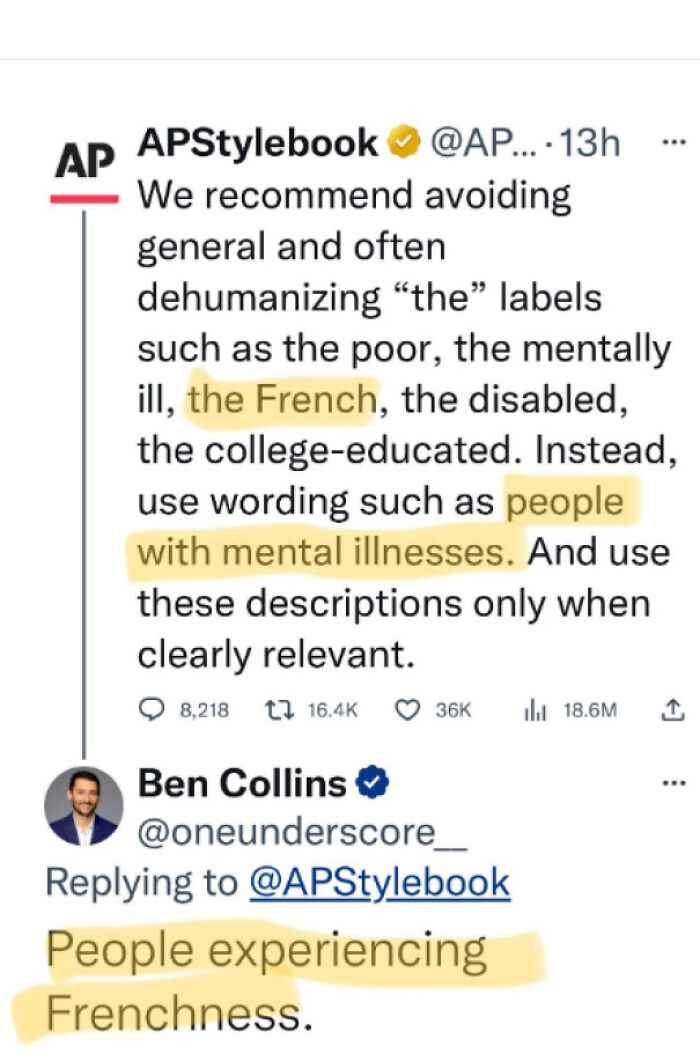
Task: Click the Ben Collins display name
Action: pyautogui.click(x=242, y=784)
